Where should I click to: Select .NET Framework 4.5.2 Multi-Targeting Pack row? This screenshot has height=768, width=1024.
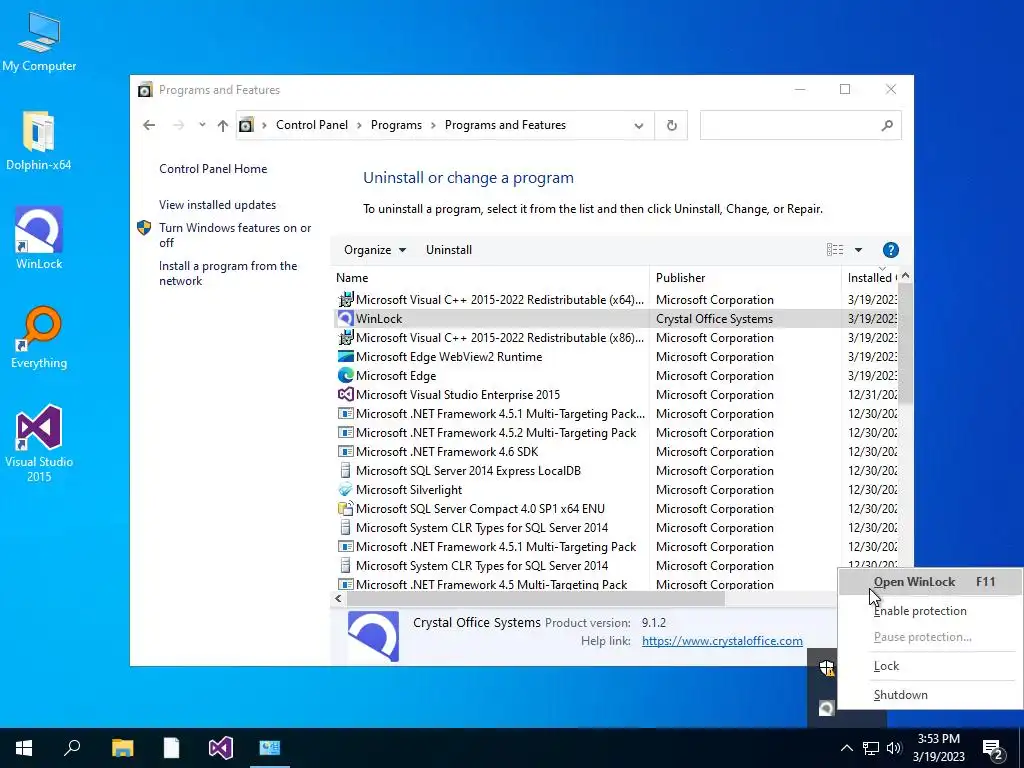tap(616, 432)
